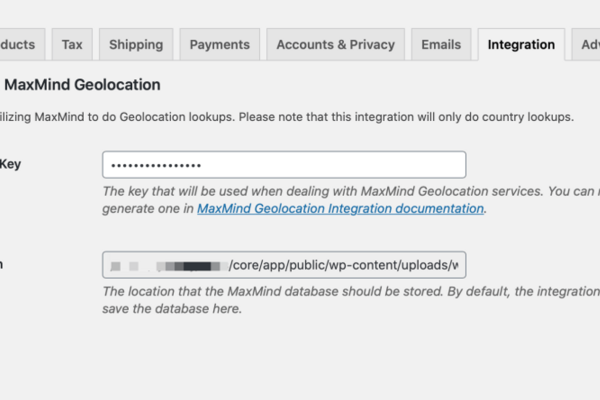This screenshot has width=600, height=400.
Task: Click the truncated database path label
Action: pos(2,264)
